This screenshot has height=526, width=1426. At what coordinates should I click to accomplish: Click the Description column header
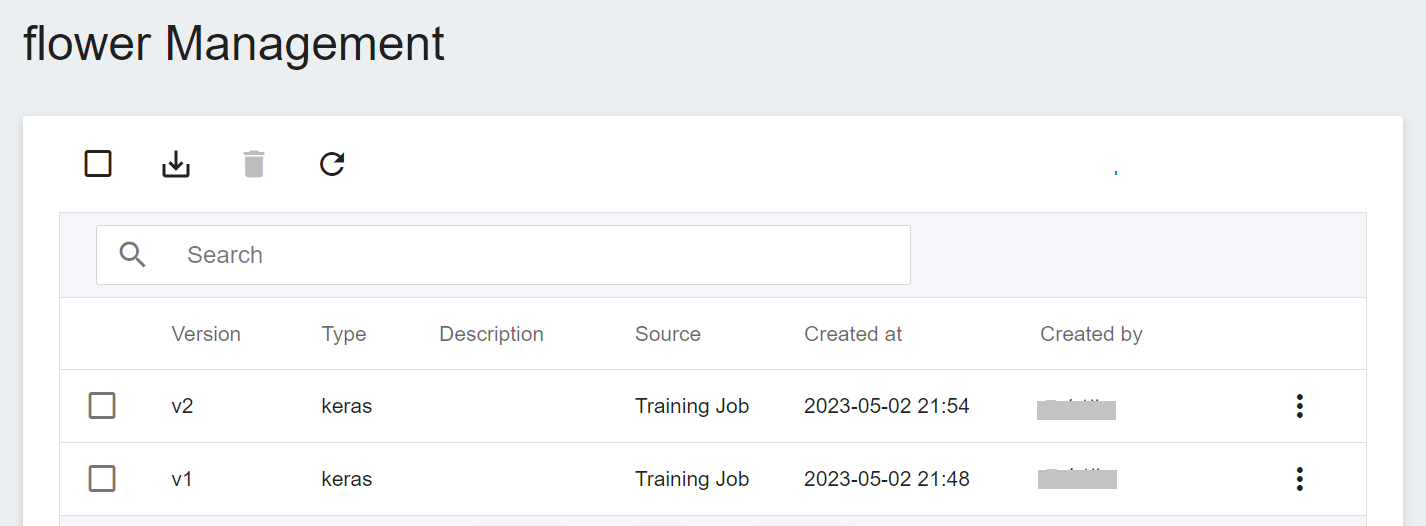(x=491, y=334)
